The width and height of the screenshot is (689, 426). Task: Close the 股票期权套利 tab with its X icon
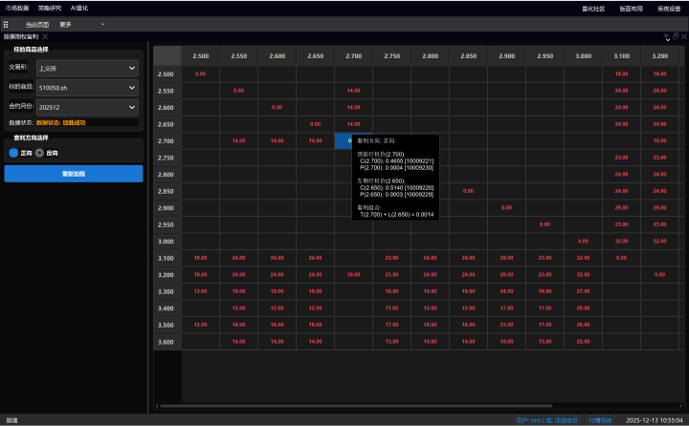click(x=45, y=36)
